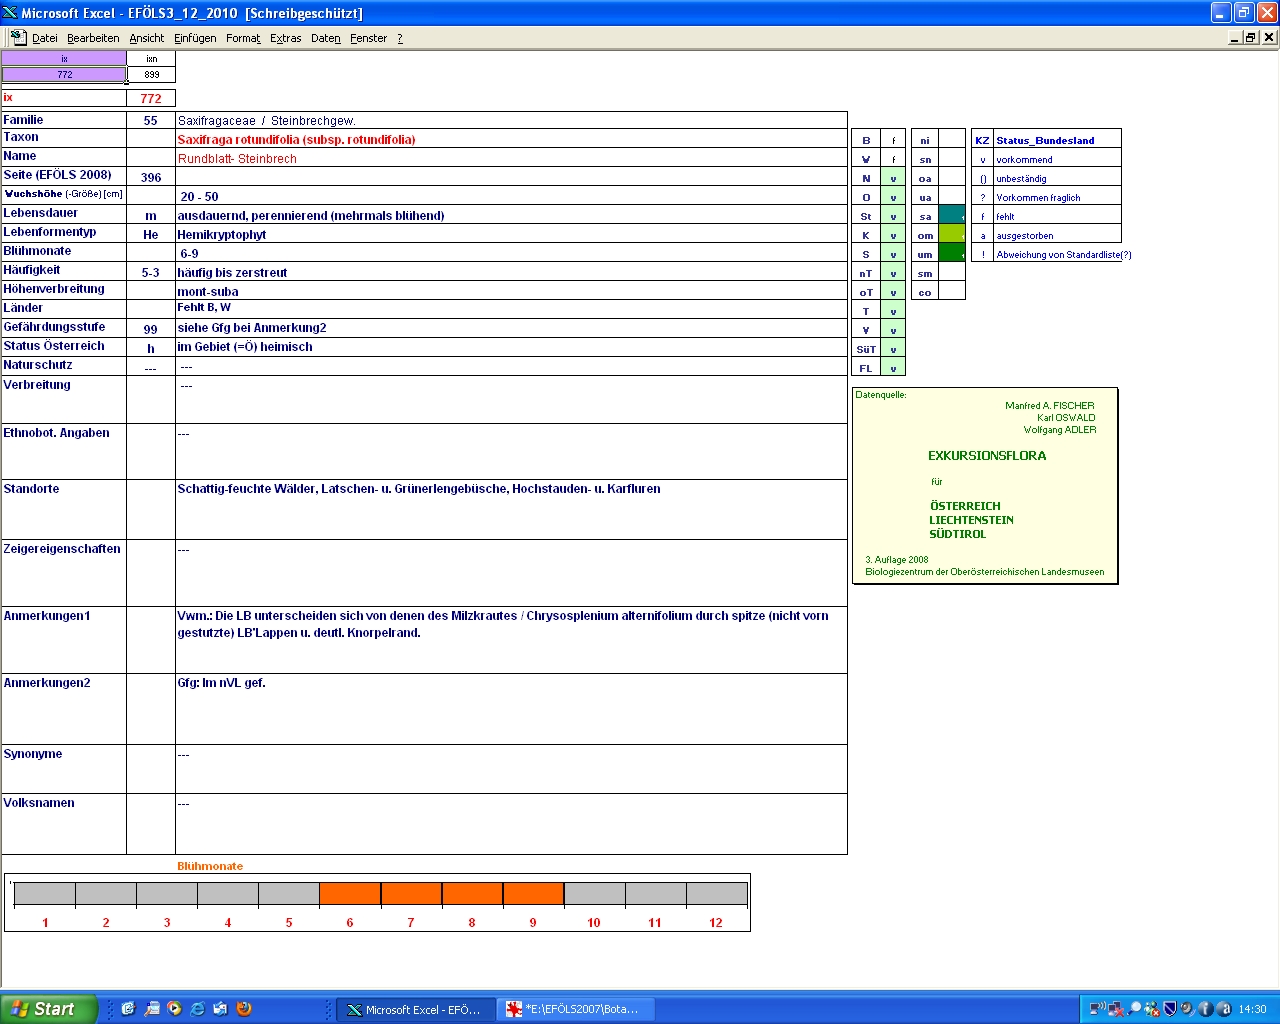Click the speaker volume tray icon
The image size is (1280, 1024).
(1188, 1009)
